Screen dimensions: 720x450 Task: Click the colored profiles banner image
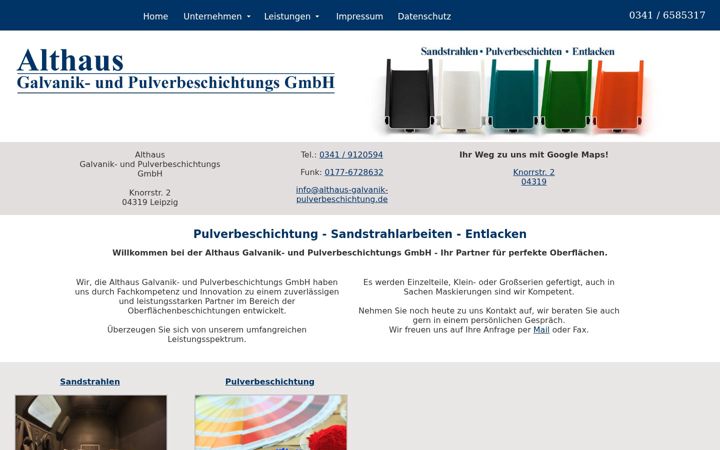[x=513, y=90]
